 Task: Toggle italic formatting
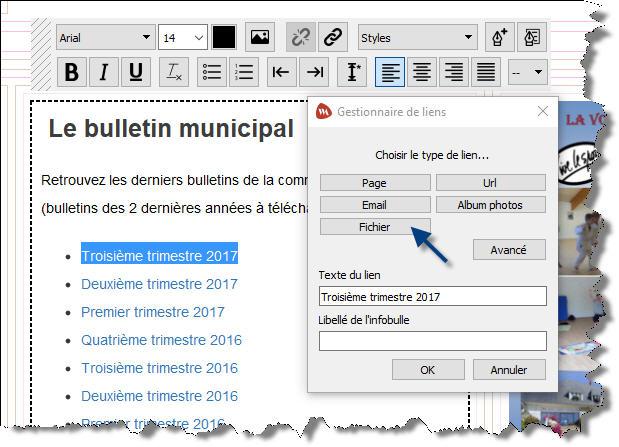pos(103,72)
